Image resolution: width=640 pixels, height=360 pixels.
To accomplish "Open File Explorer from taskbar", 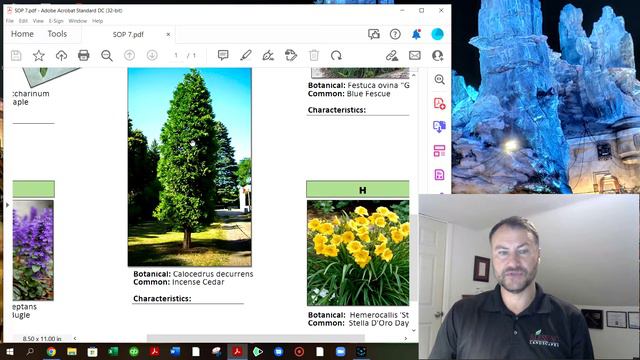I will 72,351.
